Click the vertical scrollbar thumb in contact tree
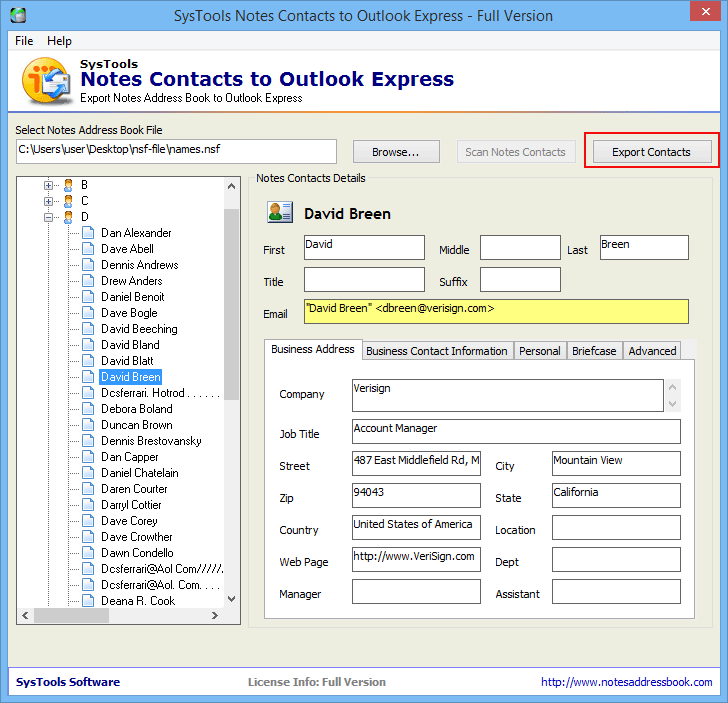 tap(231, 304)
